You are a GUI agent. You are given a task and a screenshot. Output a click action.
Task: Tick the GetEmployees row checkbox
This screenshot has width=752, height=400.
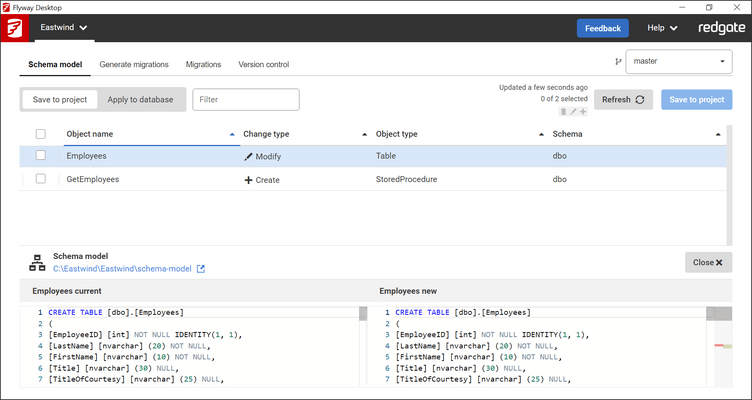coord(41,179)
